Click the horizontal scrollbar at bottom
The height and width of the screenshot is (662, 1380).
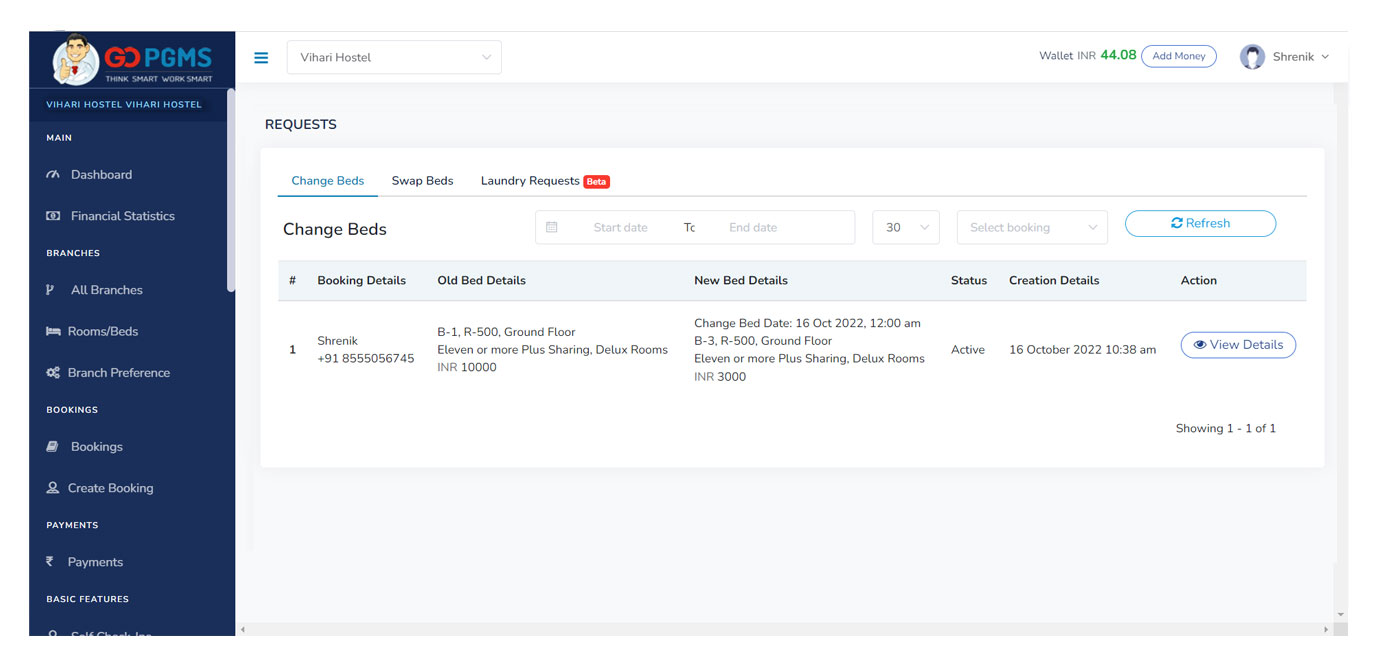(x=784, y=630)
